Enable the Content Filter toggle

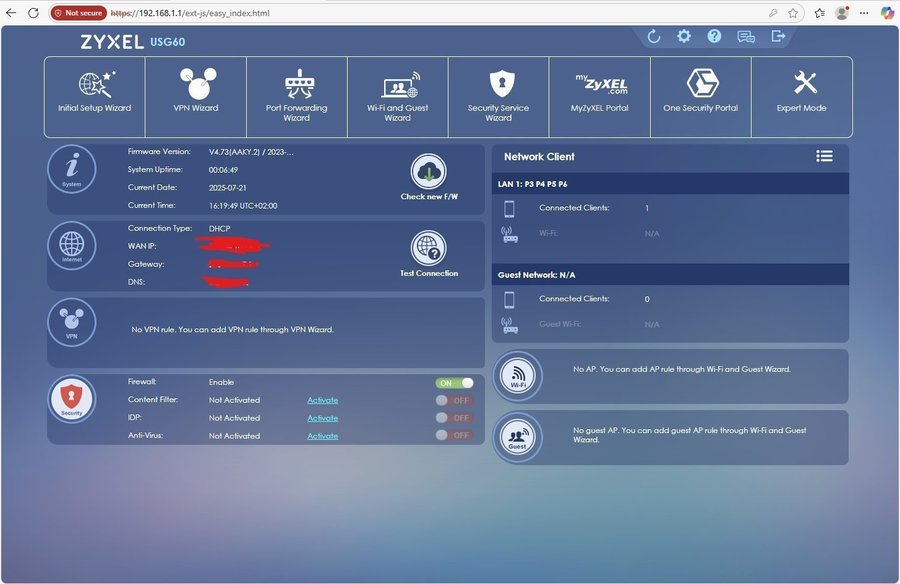click(454, 400)
